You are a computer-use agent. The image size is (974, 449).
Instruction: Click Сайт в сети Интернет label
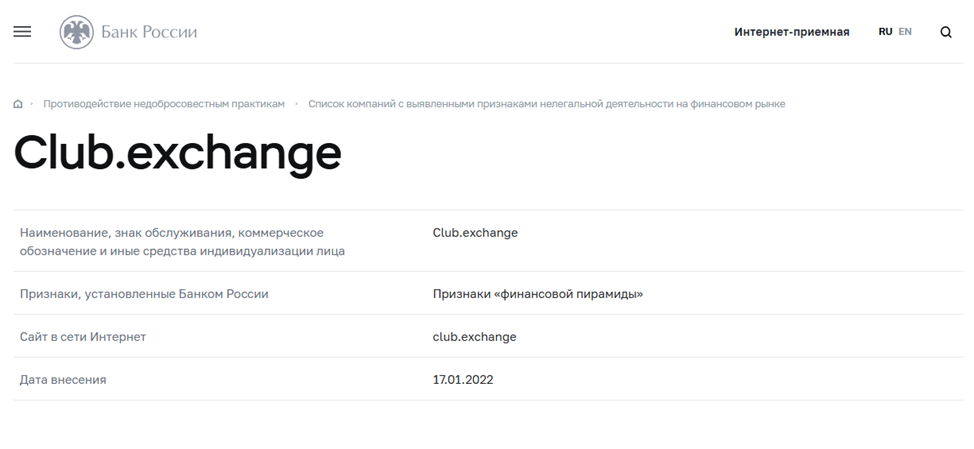[x=83, y=337]
